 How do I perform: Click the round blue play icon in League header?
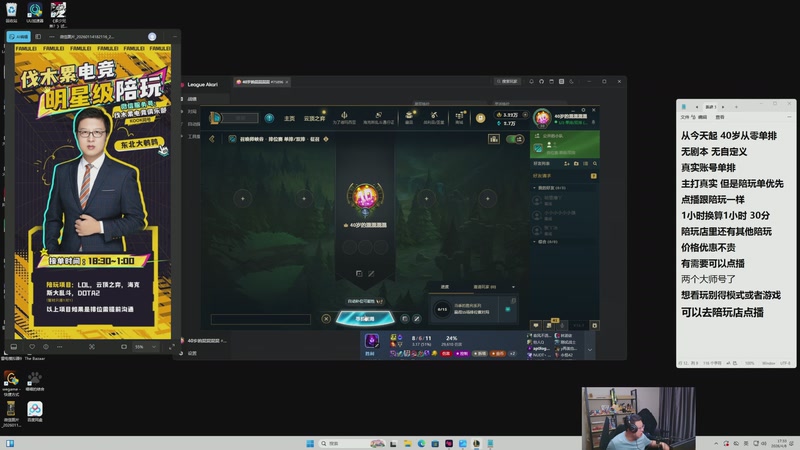[x=269, y=118]
